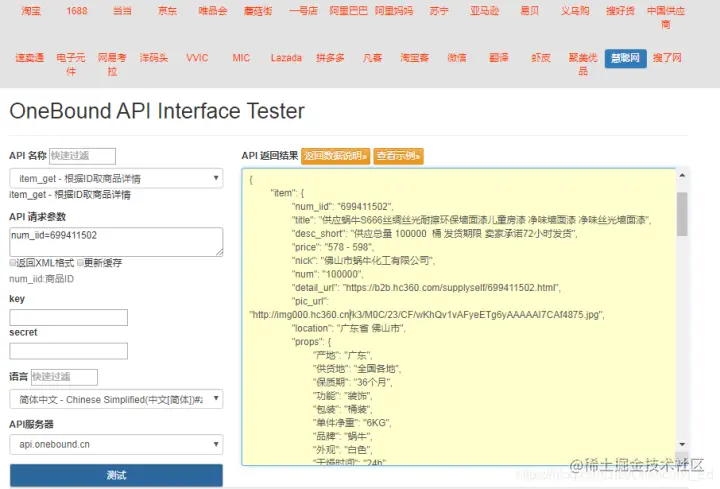Switch to the 唯品会 tab
Viewport: 720px width, 489px height.
[213, 11]
